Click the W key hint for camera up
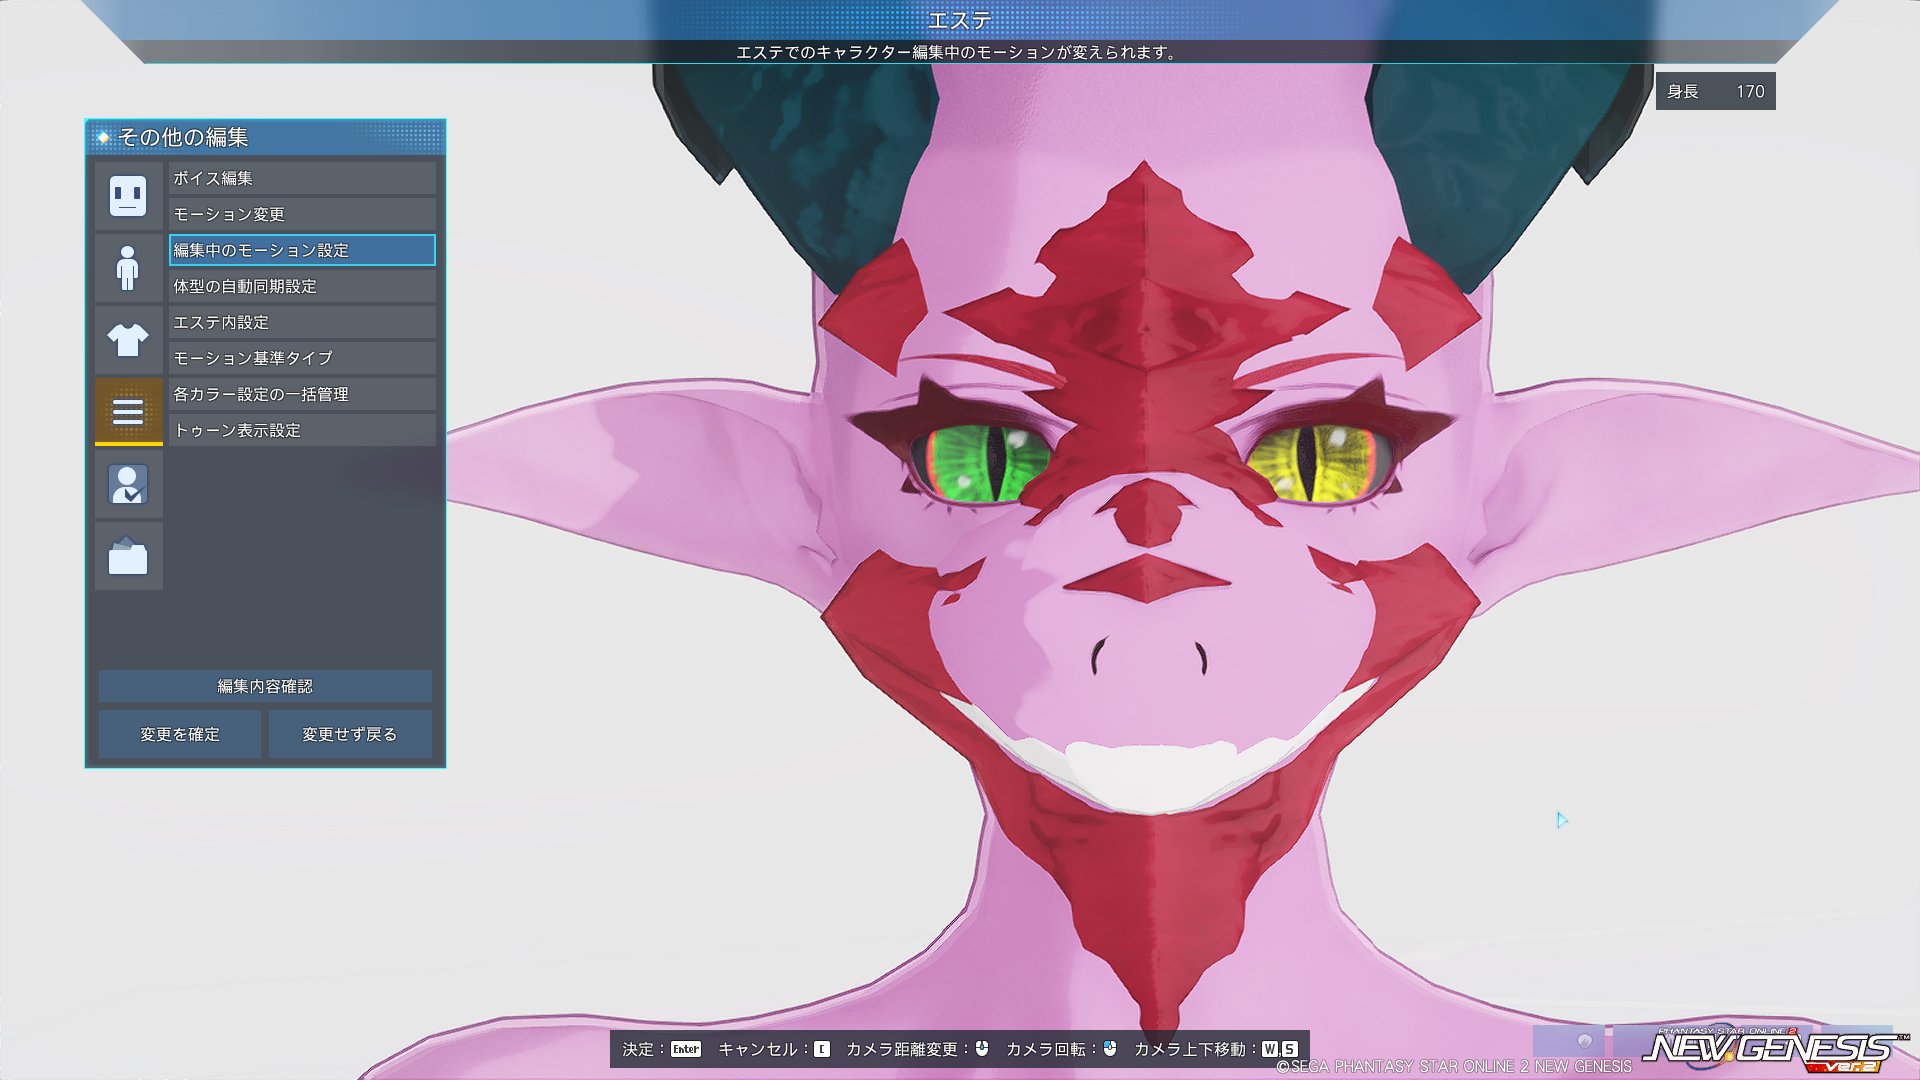 [x=1270, y=1049]
